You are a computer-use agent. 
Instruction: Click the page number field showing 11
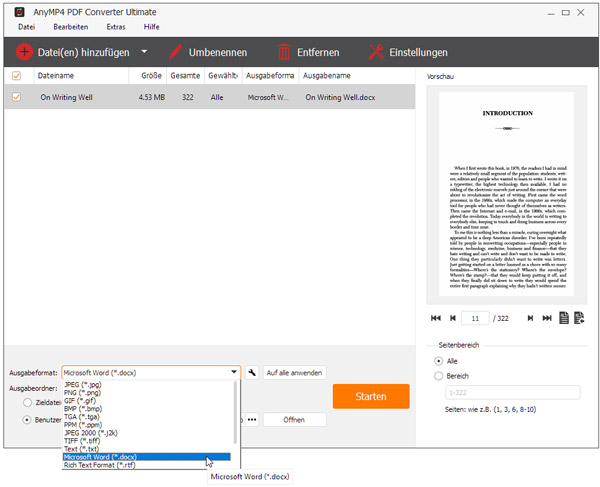(475, 318)
